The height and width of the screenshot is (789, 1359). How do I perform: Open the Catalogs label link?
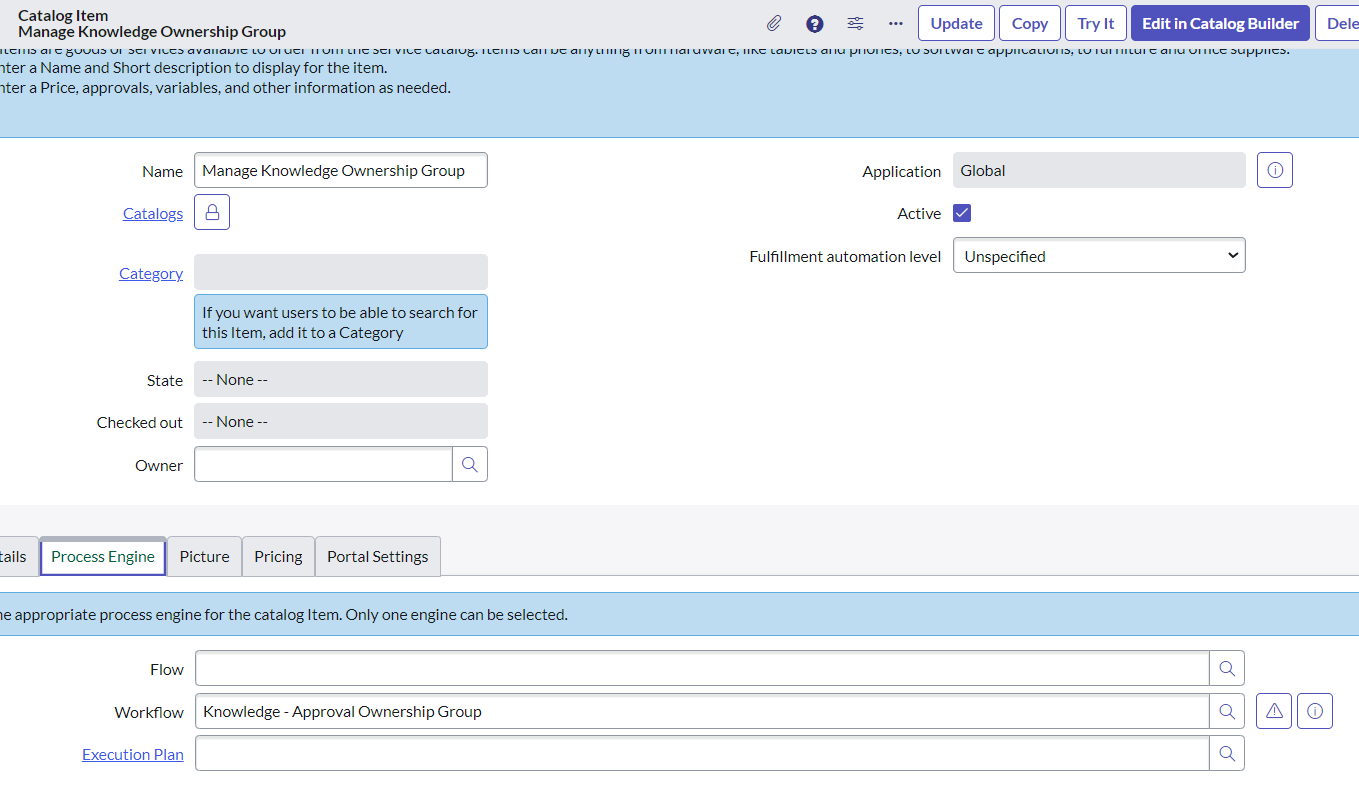[x=153, y=213]
